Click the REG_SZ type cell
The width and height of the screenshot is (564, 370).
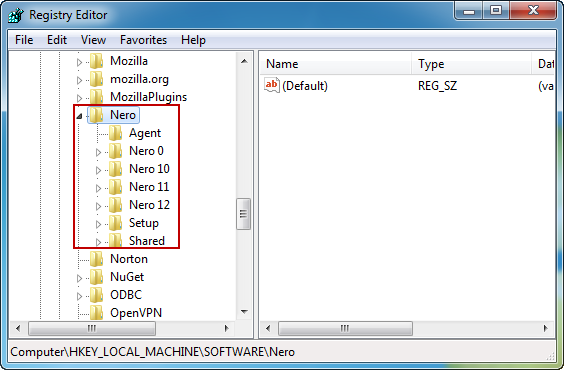coord(437,86)
